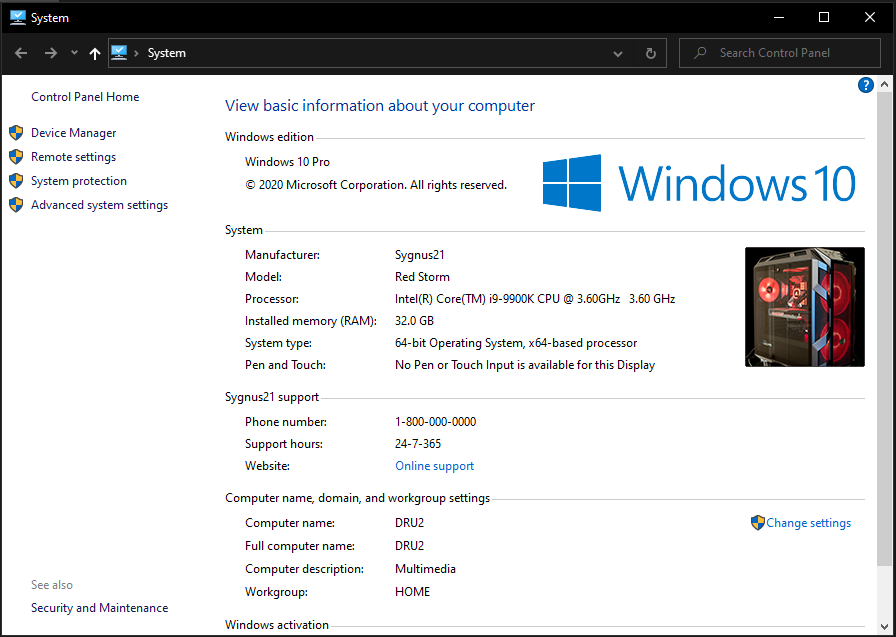Viewport: 896px width, 637px height.
Task: Go back using the Back arrow
Action: [x=21, y=53]
